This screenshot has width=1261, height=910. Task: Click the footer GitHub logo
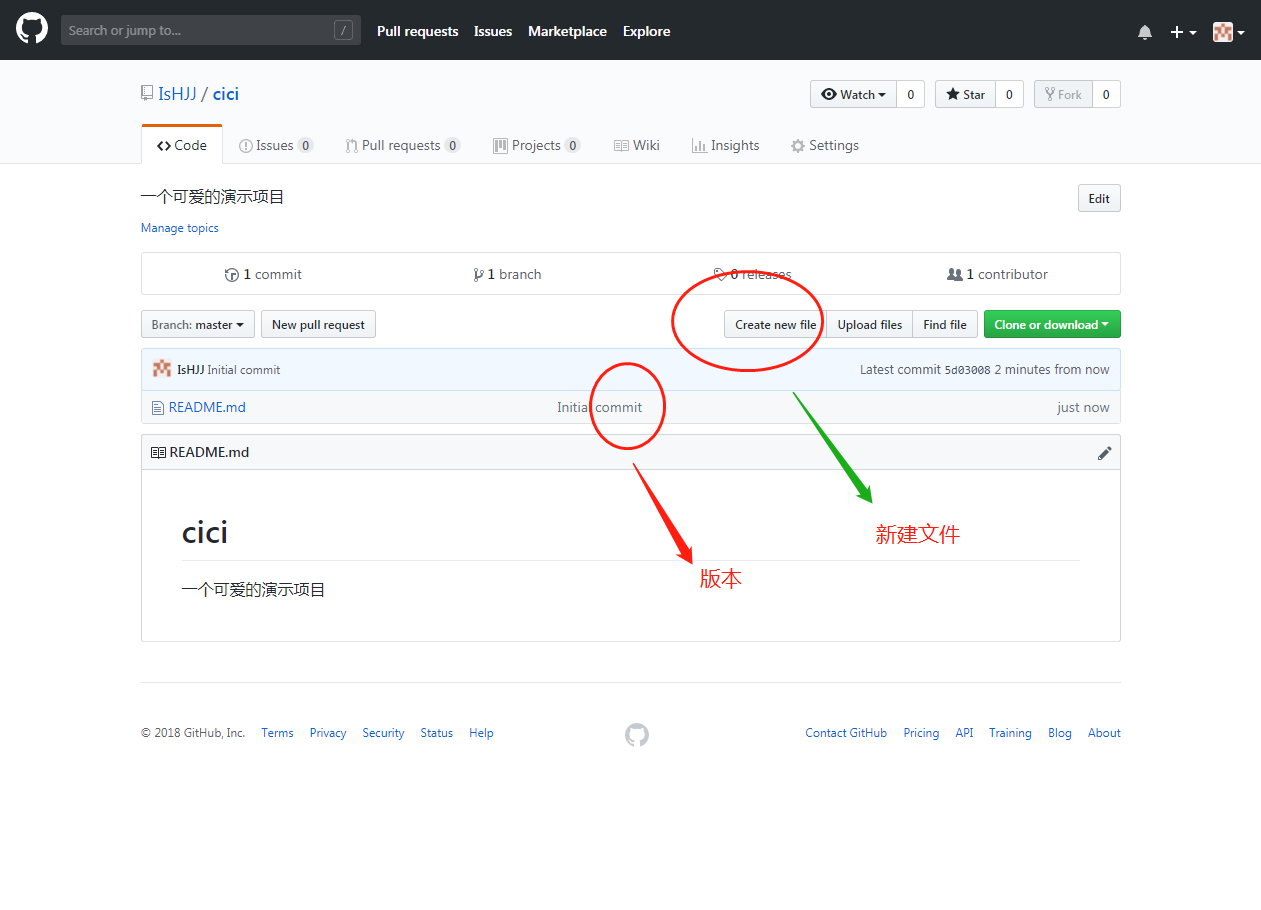637,735
